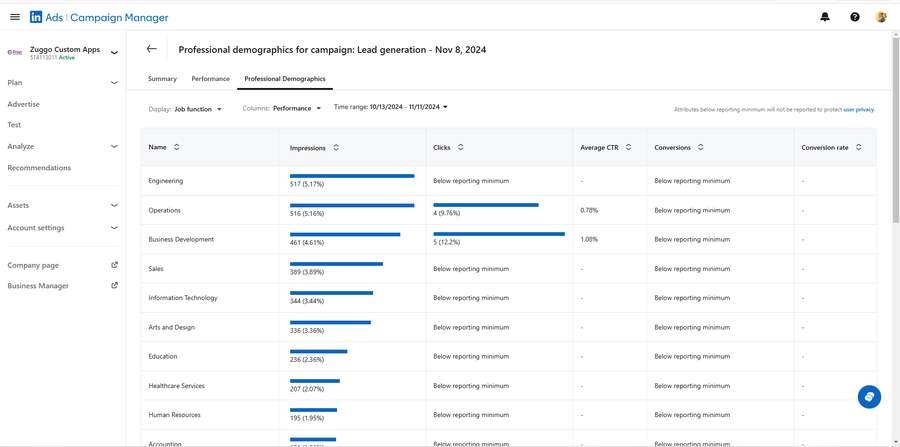Click the page title for Lead generation campaign
900x447 pixels.
pyautogui.click(x=332, y=50)
